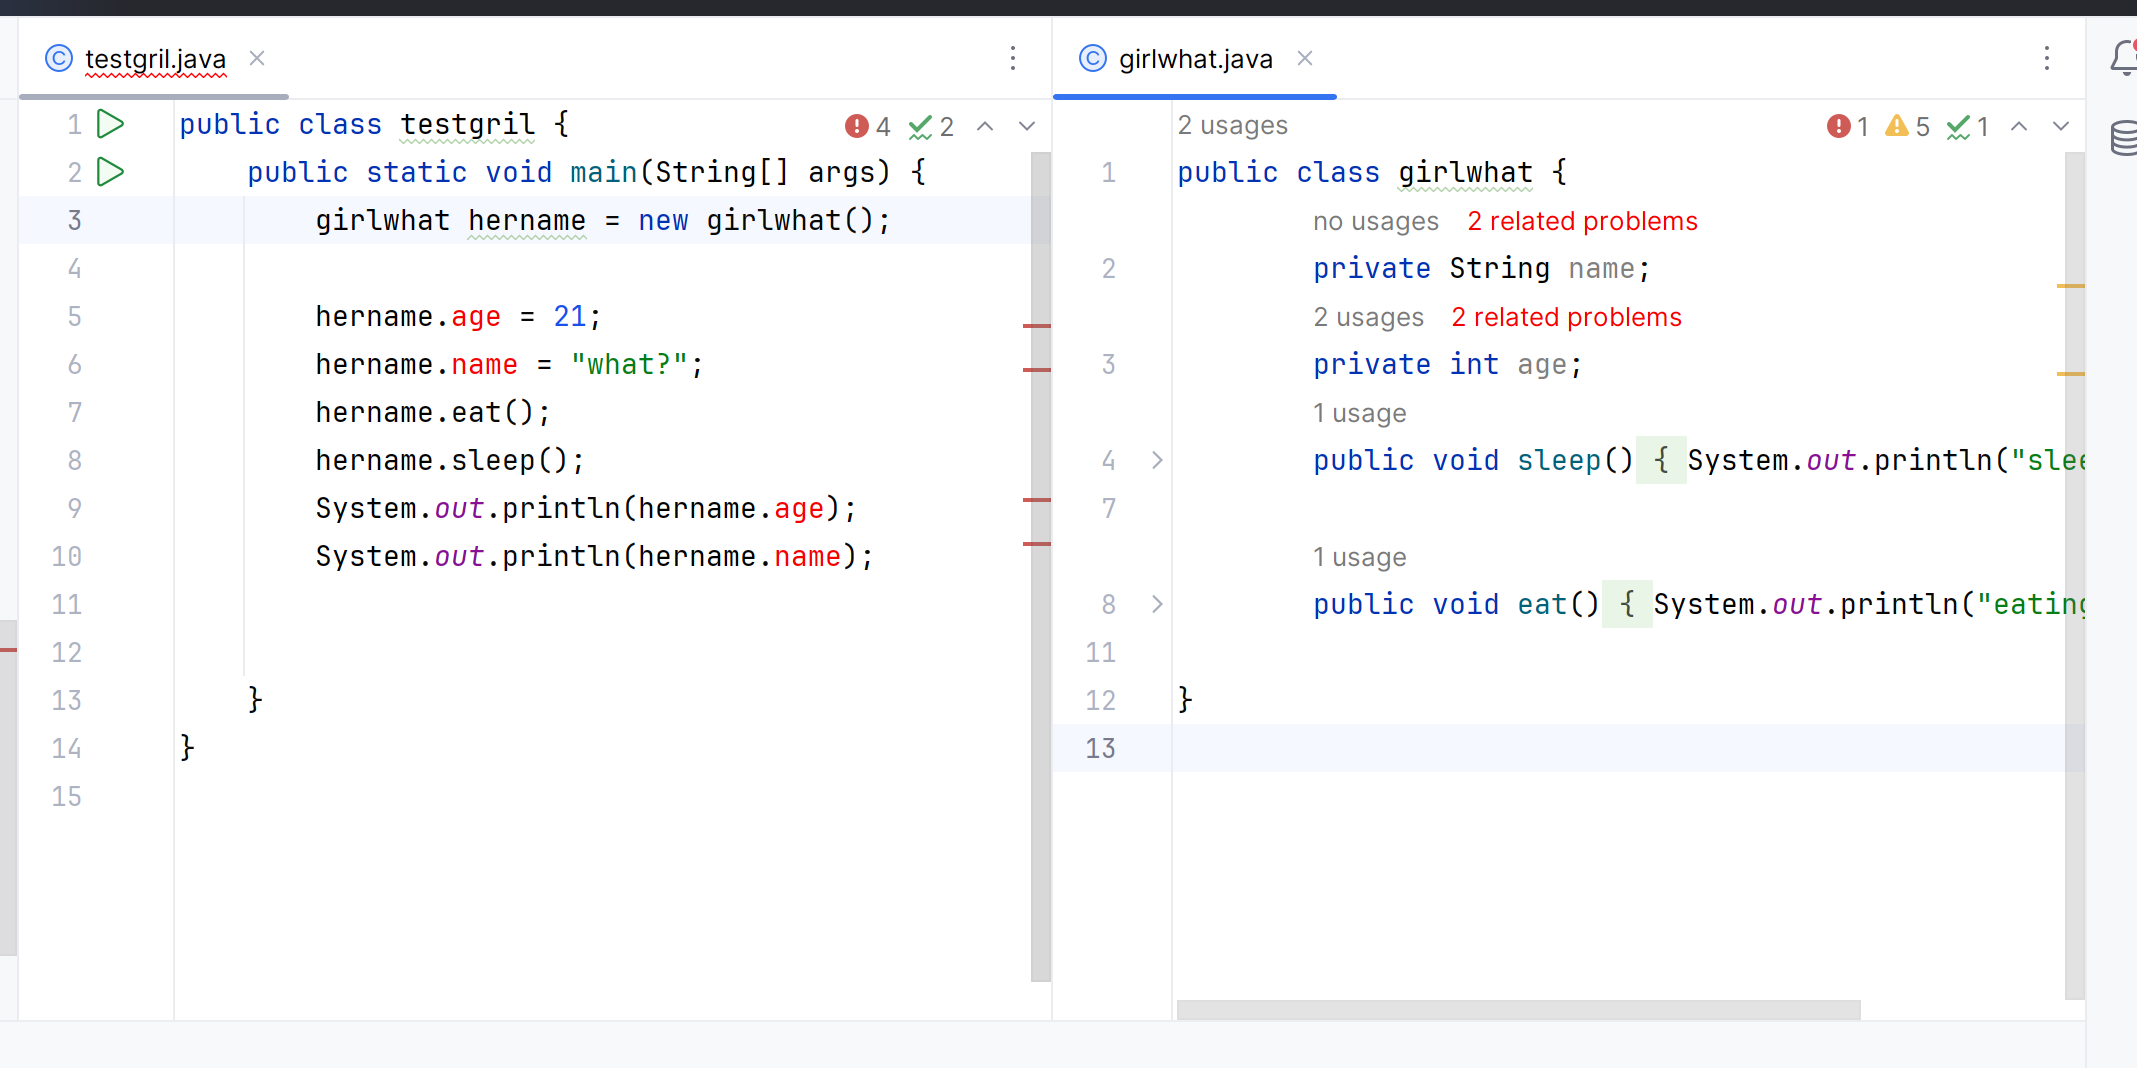Click red 'name' in hername.name assignment

point(485,365)
